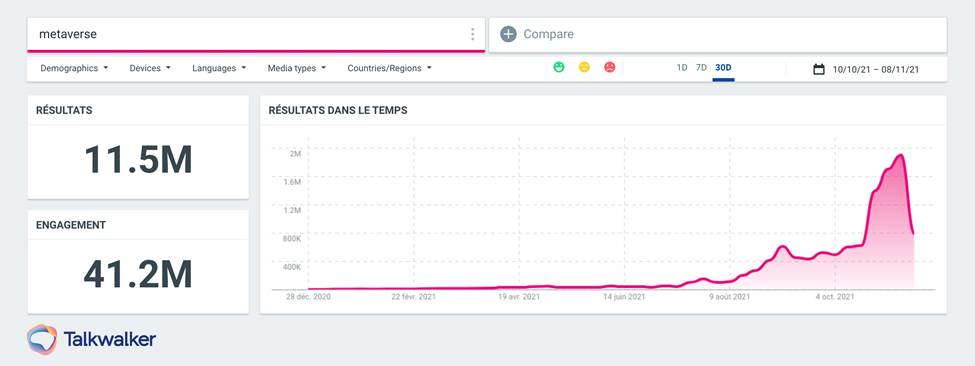Click the 22 févr. 2021 axis label

coord(414,297)
